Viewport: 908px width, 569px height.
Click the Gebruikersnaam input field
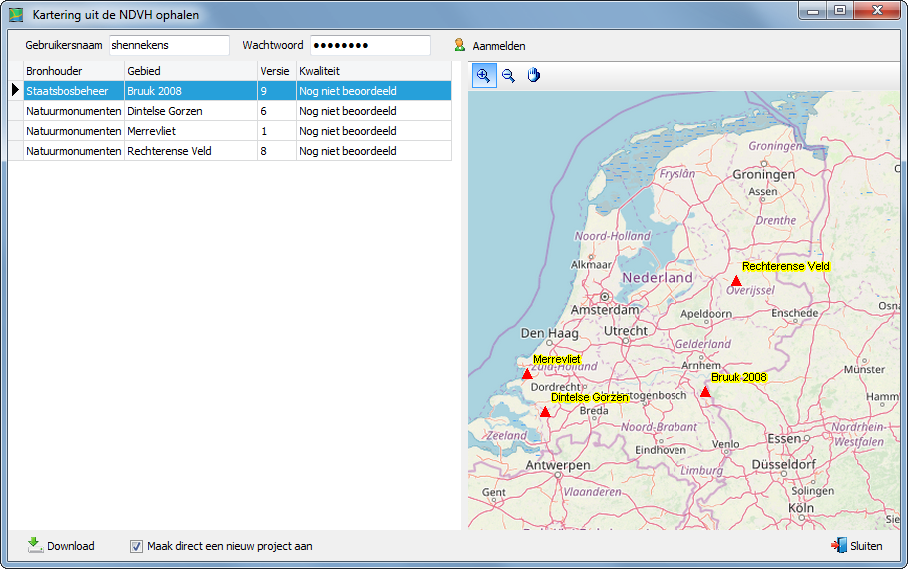point(168,46)
